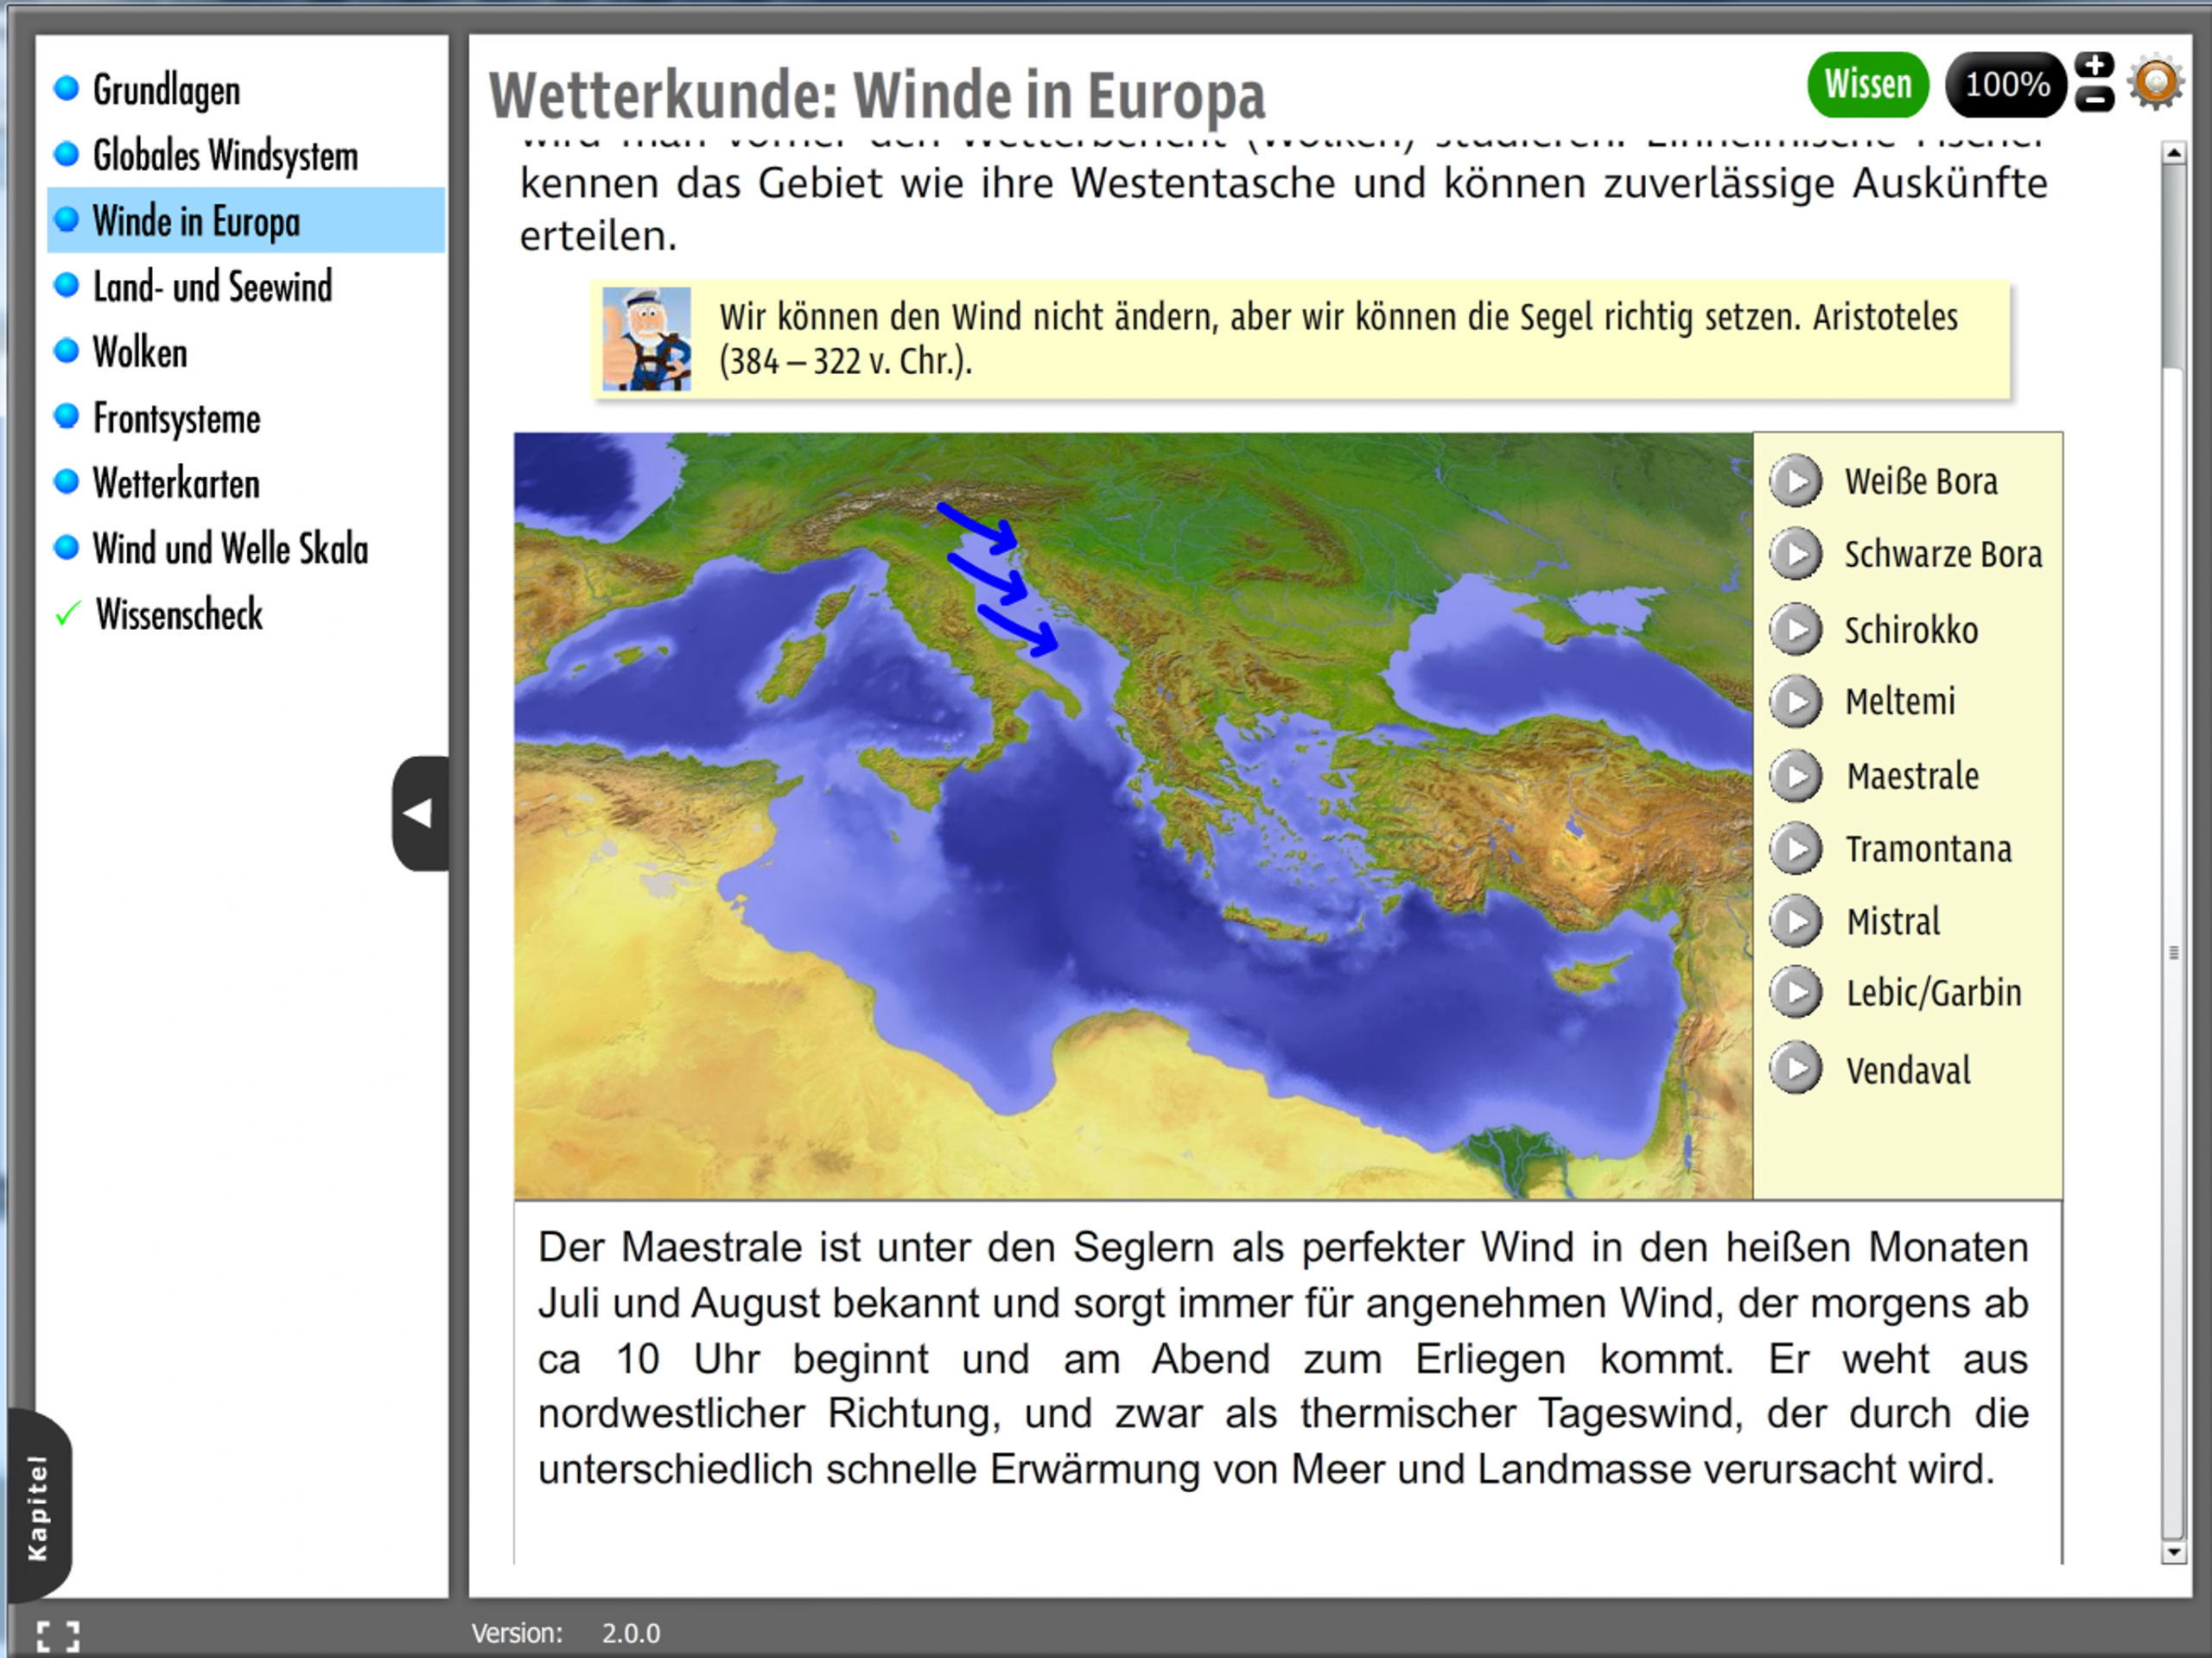Viewport: 2212px width, 1658px height.
Task: Start the Schirokko wind playback
Action: click(1796, 630)
